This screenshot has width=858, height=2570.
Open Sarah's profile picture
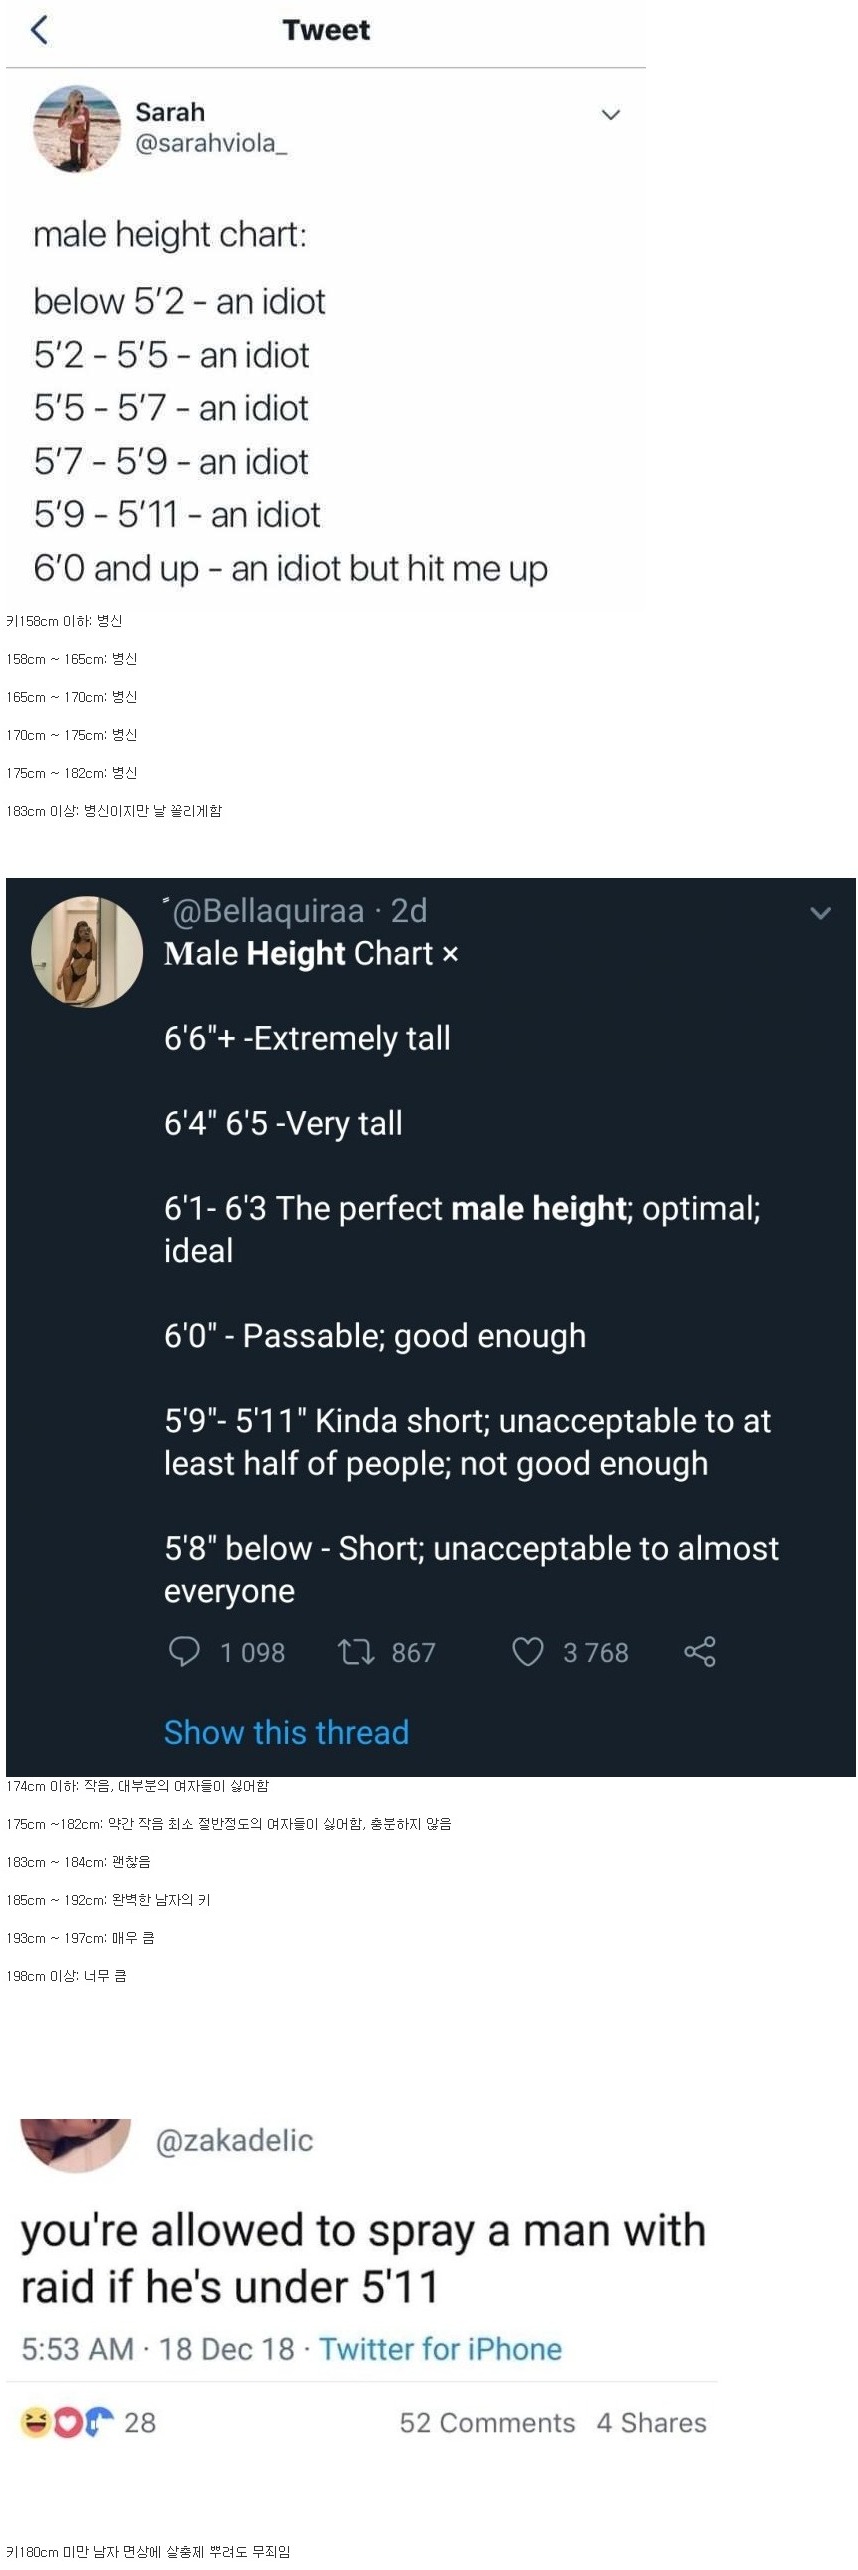76,129
